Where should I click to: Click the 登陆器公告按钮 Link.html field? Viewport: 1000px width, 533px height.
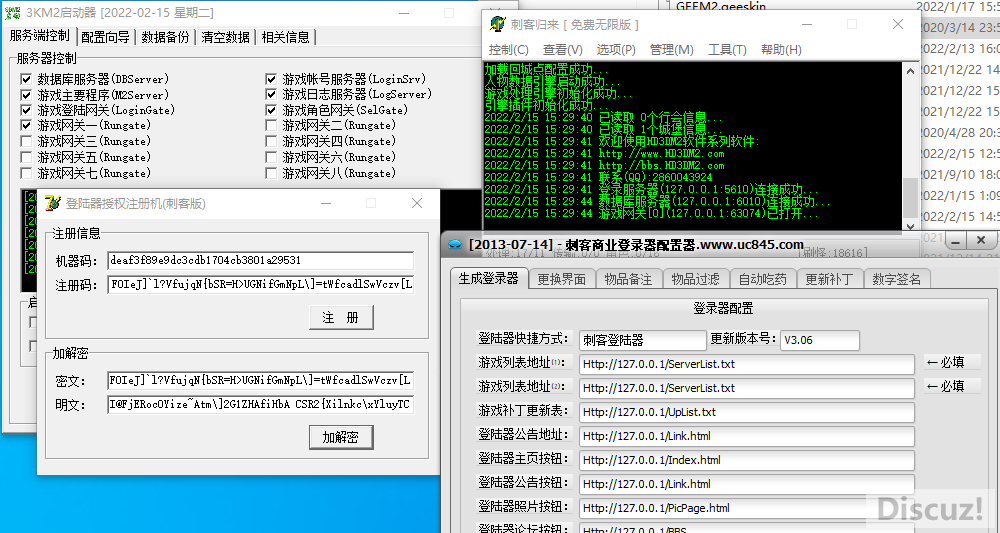[747, 485]
